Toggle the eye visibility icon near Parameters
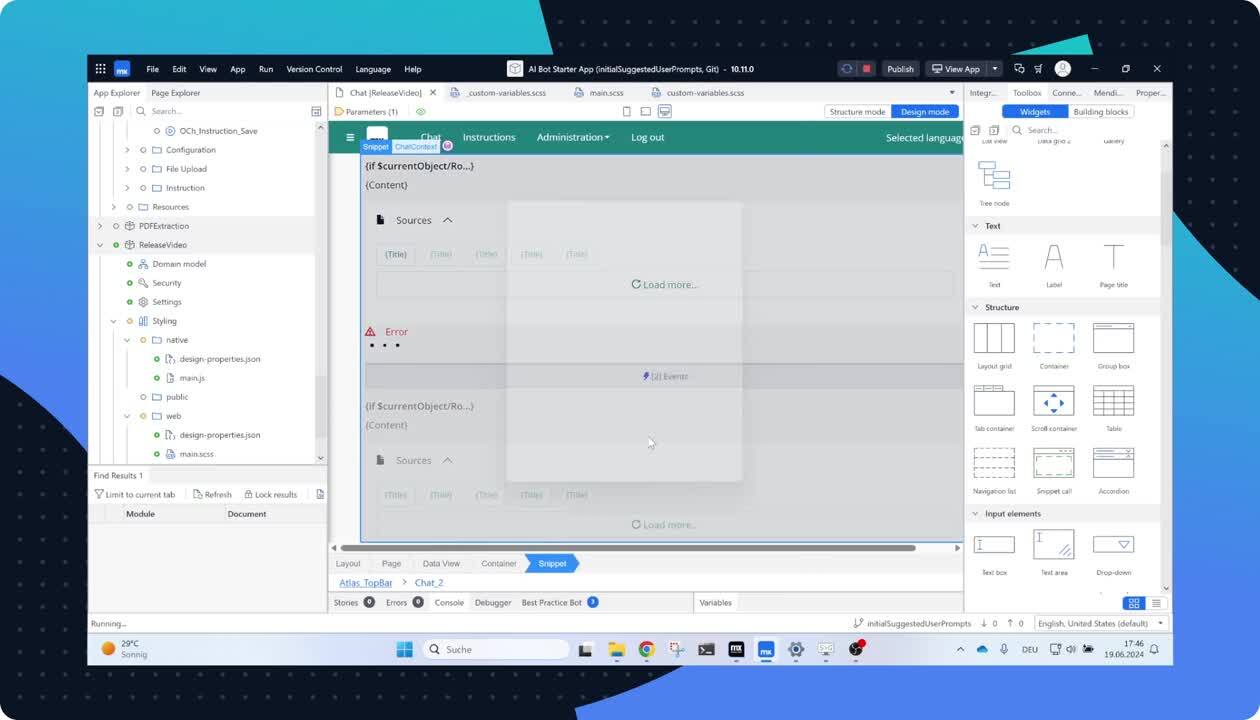 [x=421, y=112]
